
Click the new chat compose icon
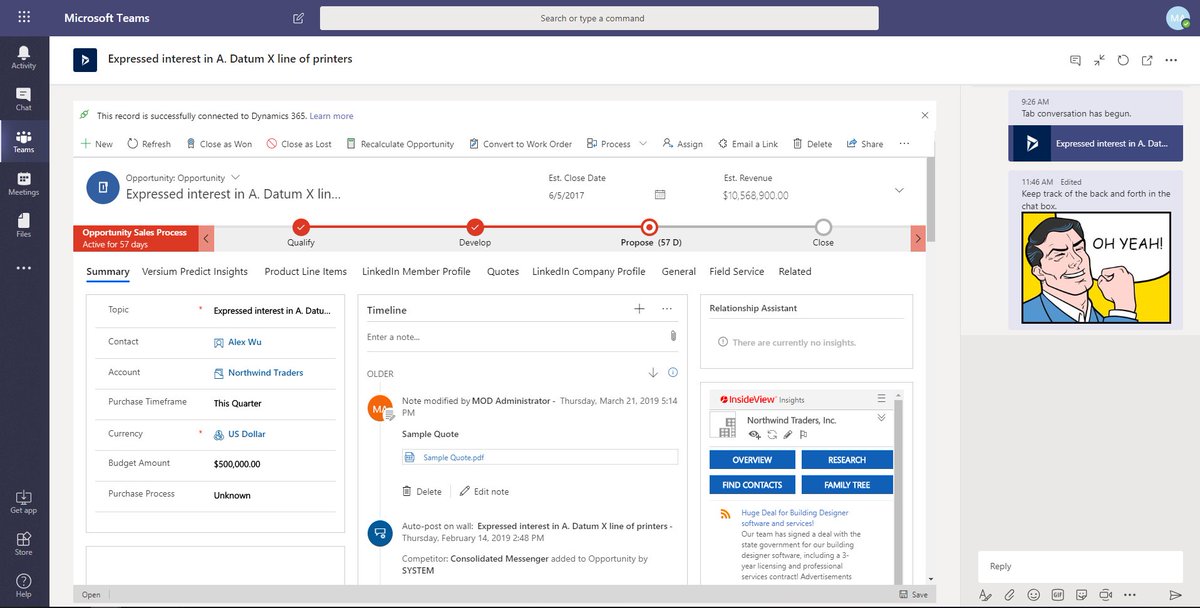tap(299, 18)
